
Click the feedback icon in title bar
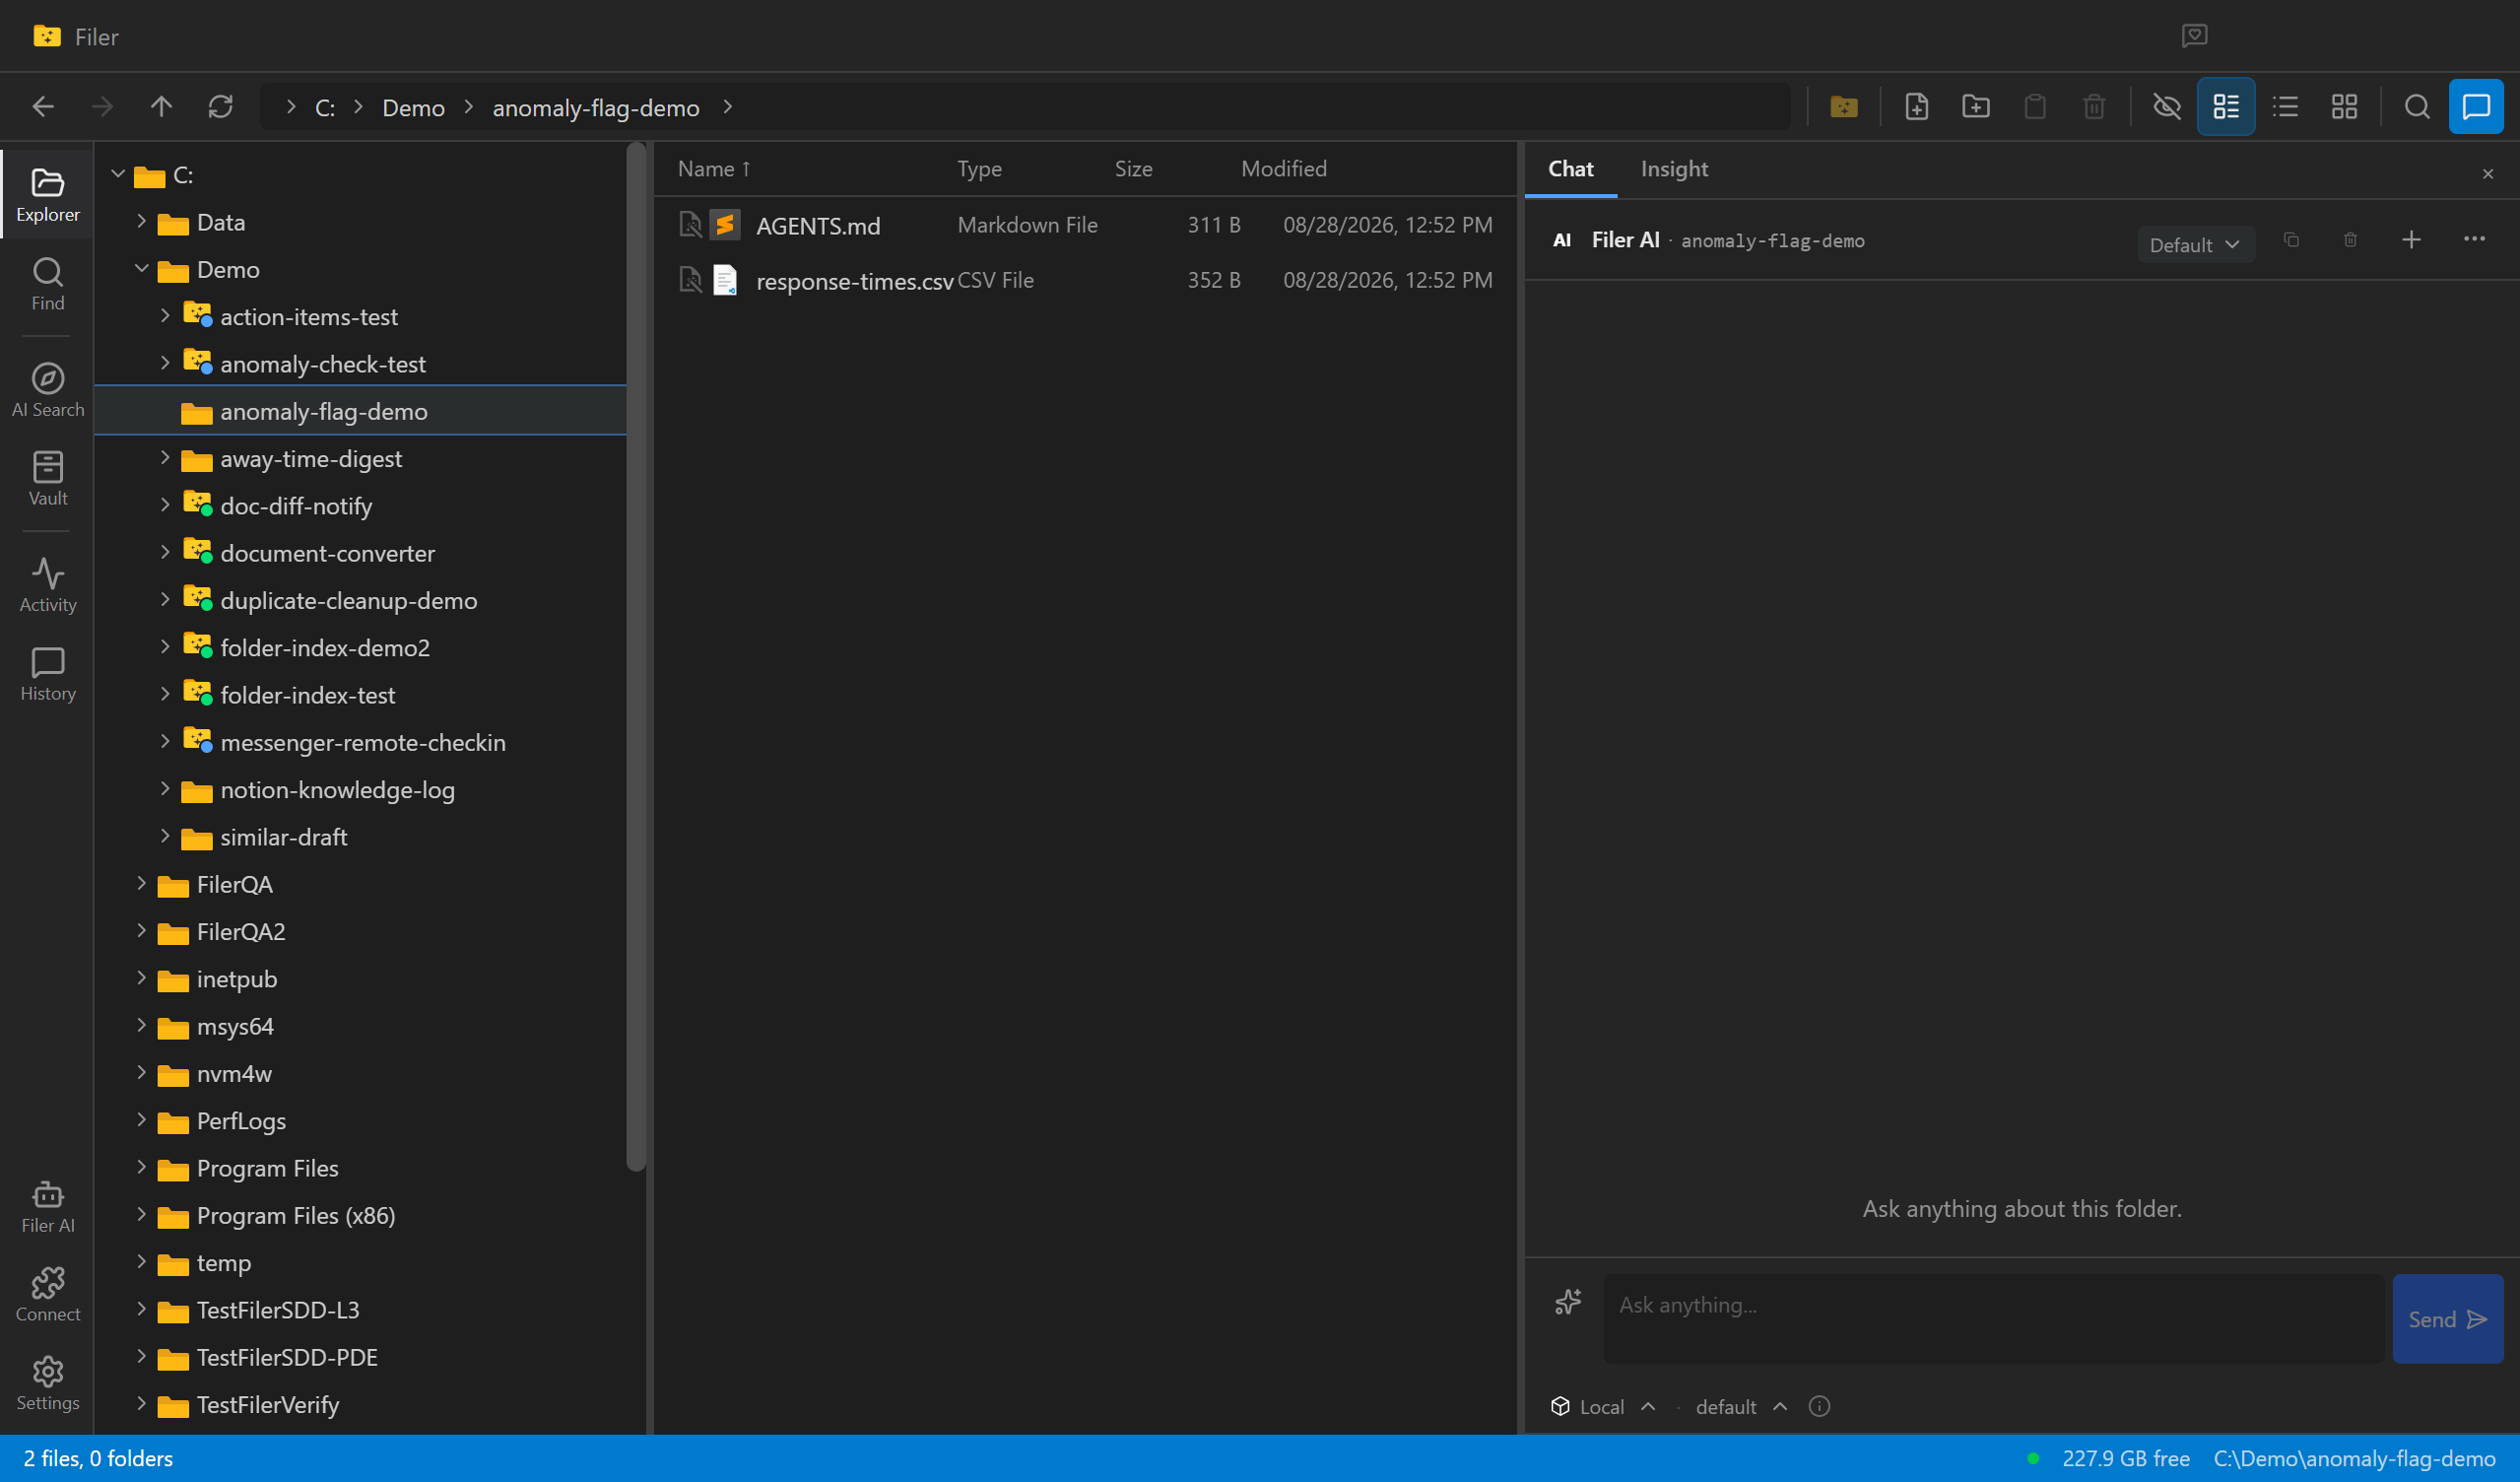2194,36
